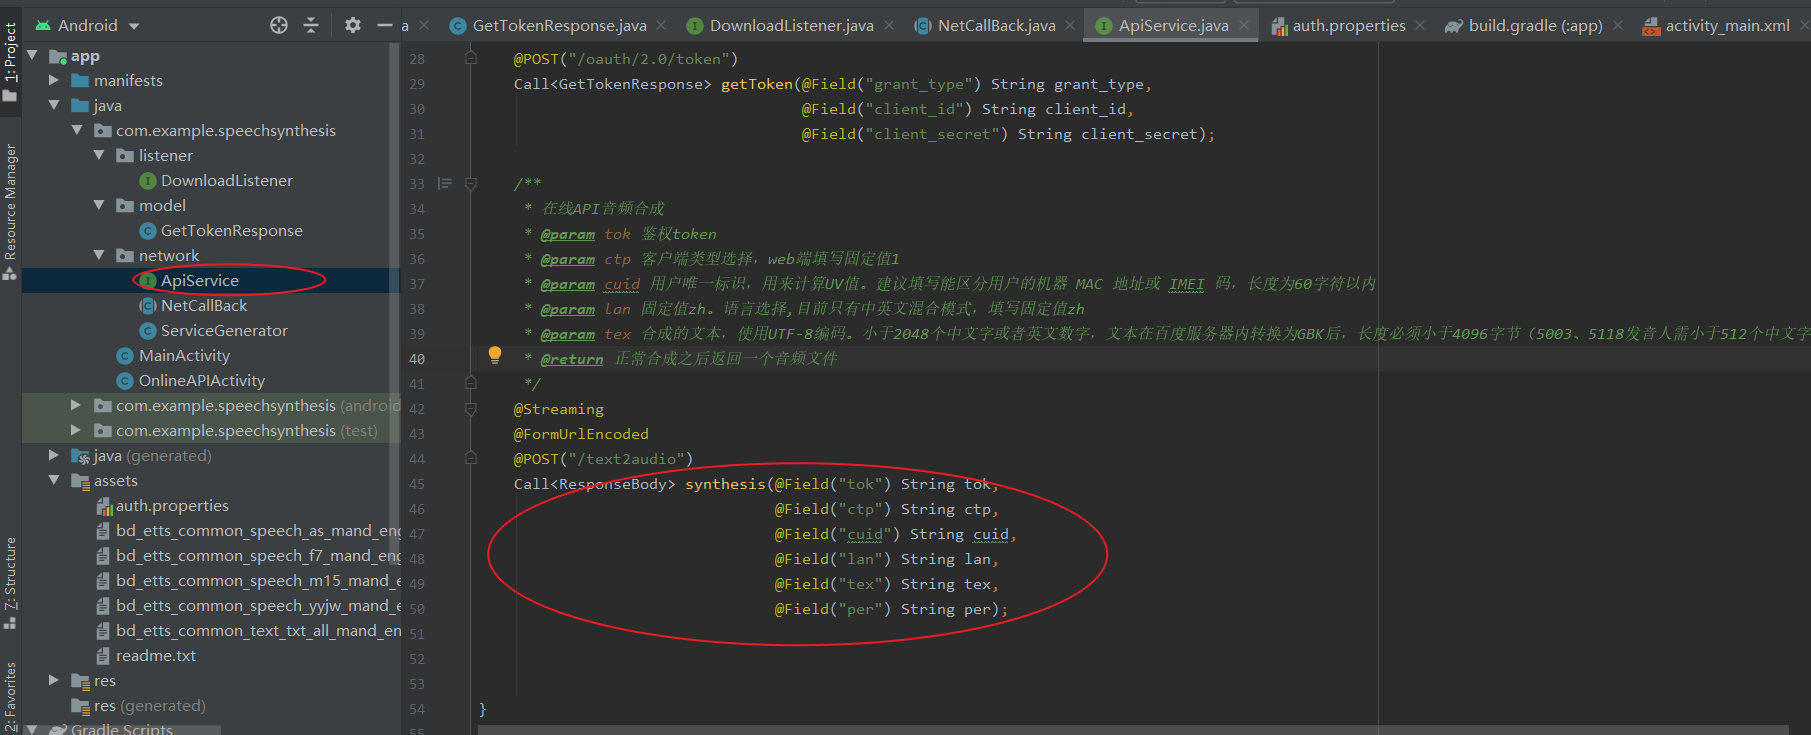Select bd_etts_common_speech_m15_mand file
Image resolution: width=1811 pixels, height=735 pixels.
coord(258,580)
